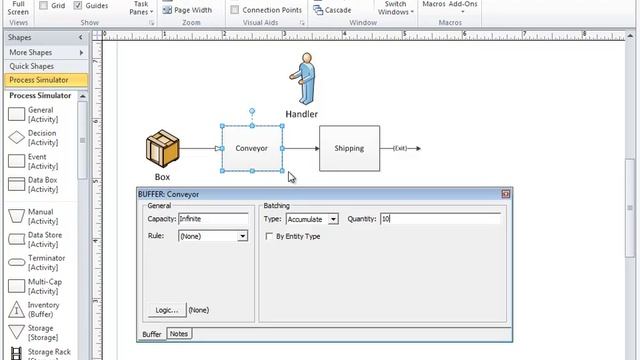Click the Logic... button
640x360 pixels.
(x=167, y=310)
